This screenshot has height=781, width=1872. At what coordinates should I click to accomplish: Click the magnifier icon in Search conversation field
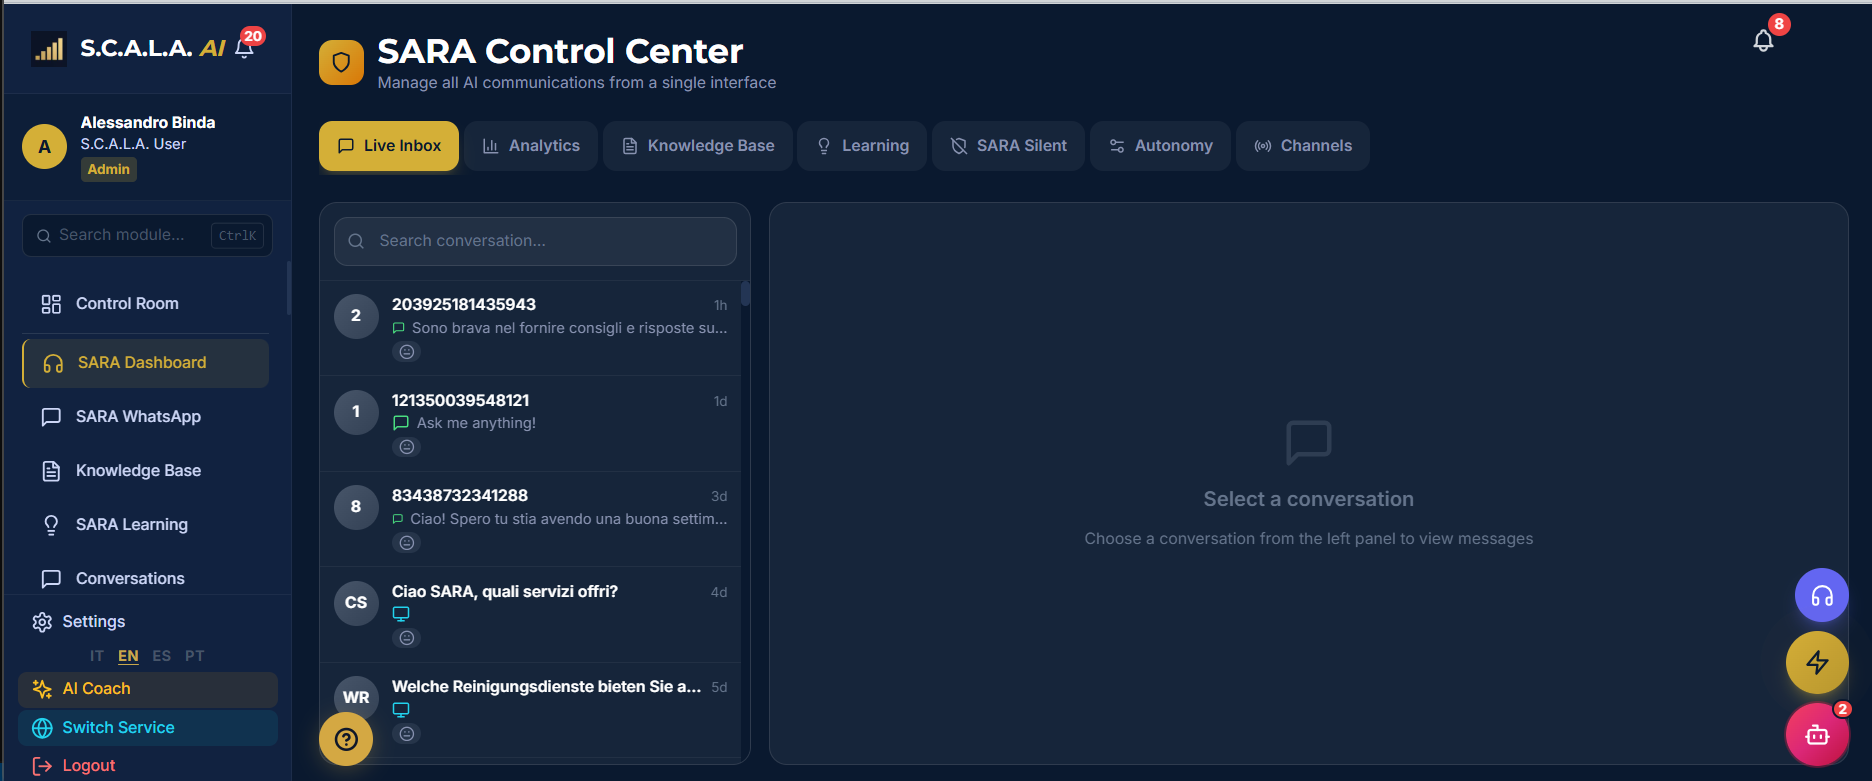tap(356, 241)
